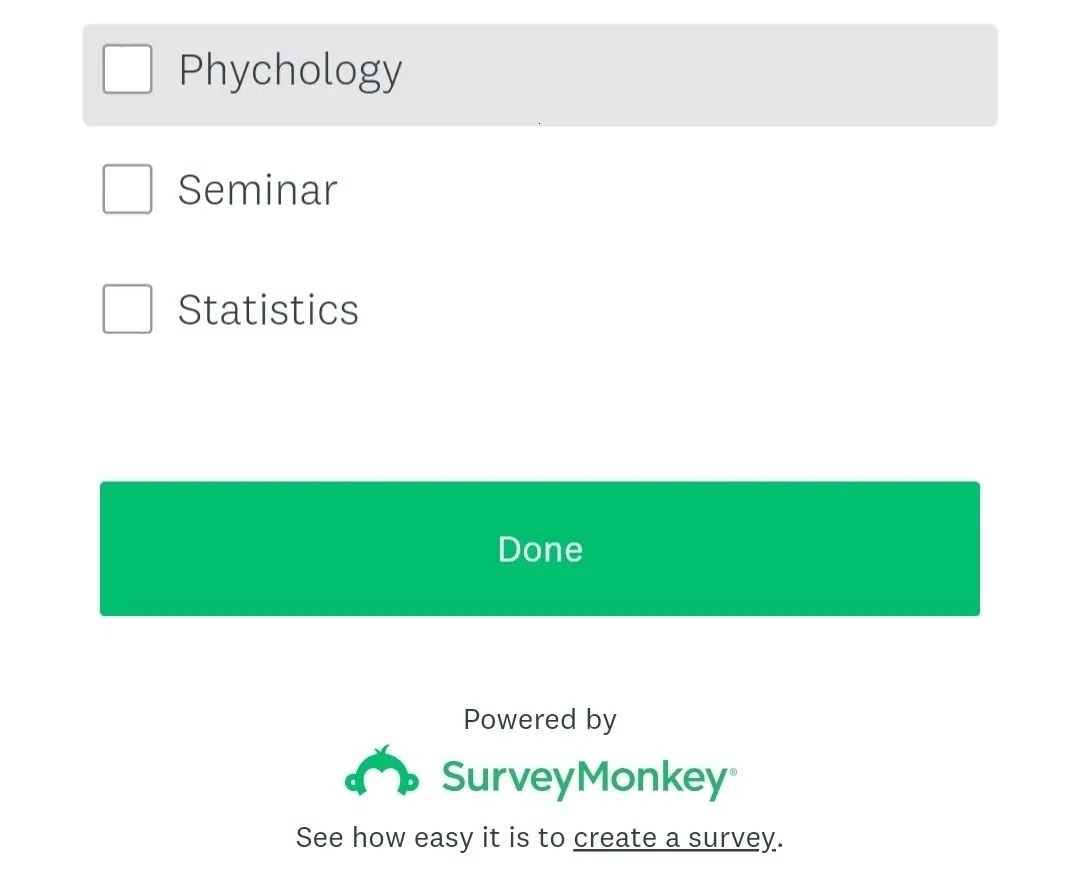
Task: Select the Phychology option label text
Action: [x=290, y=71]
